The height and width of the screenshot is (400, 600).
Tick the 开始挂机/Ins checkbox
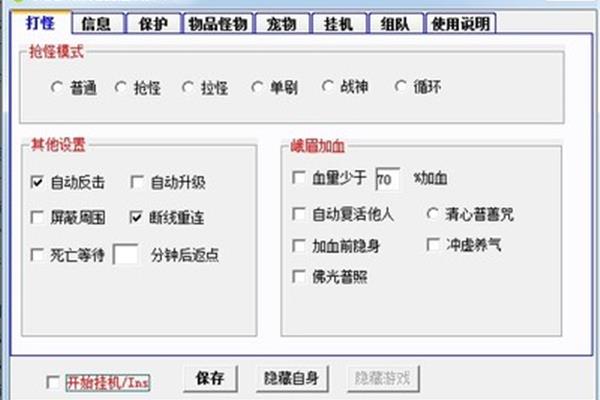coord(52,382)
